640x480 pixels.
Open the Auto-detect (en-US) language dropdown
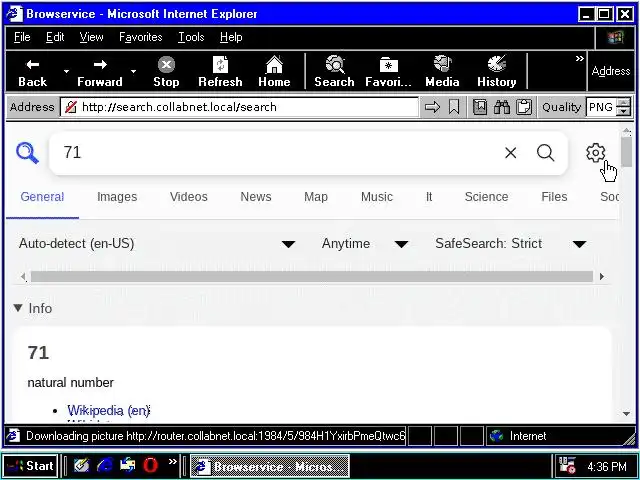coord(157,244)
